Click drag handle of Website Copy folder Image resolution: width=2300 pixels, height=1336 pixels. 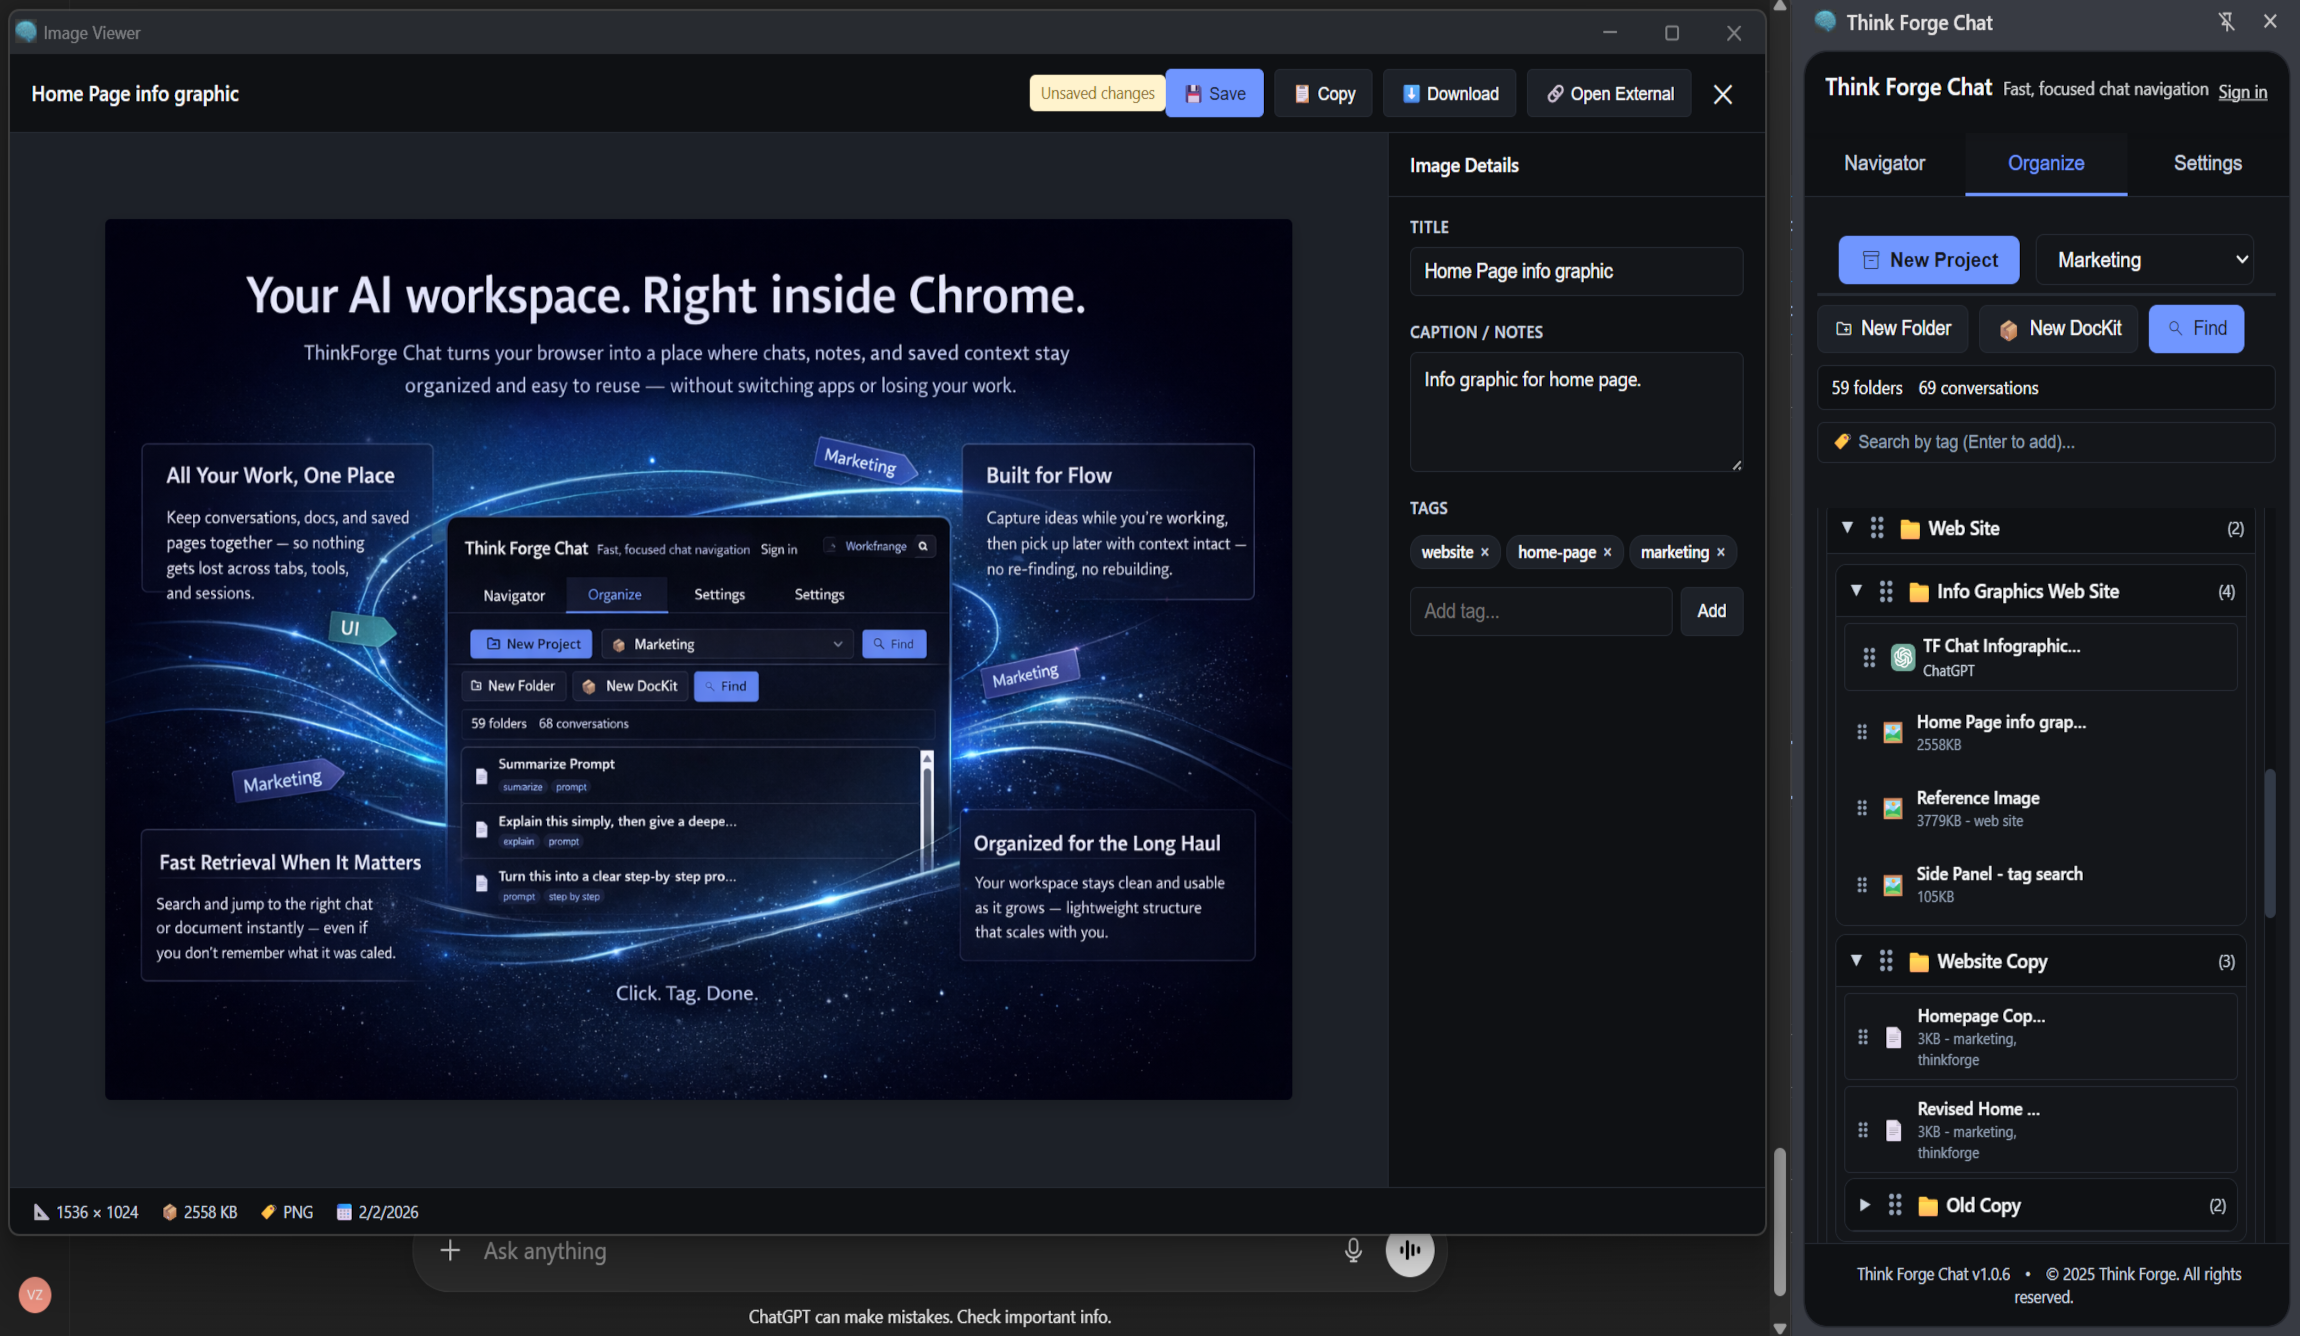pos(1886,961)
